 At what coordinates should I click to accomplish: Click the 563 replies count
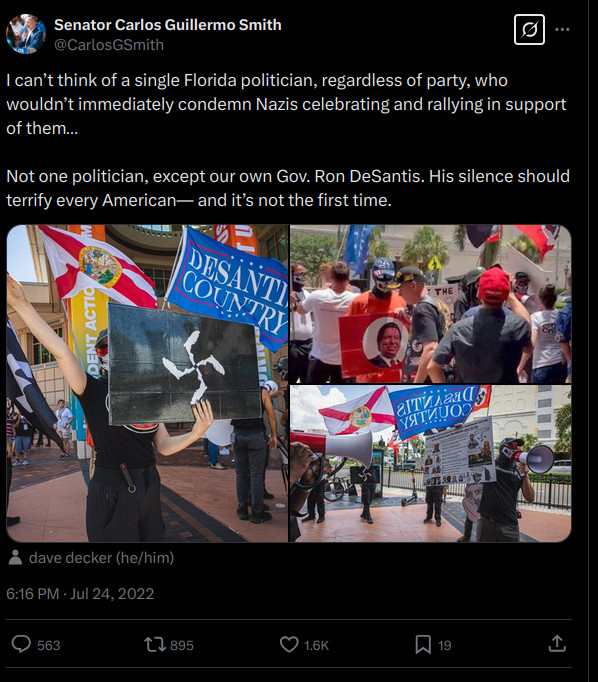click(49, 645)
